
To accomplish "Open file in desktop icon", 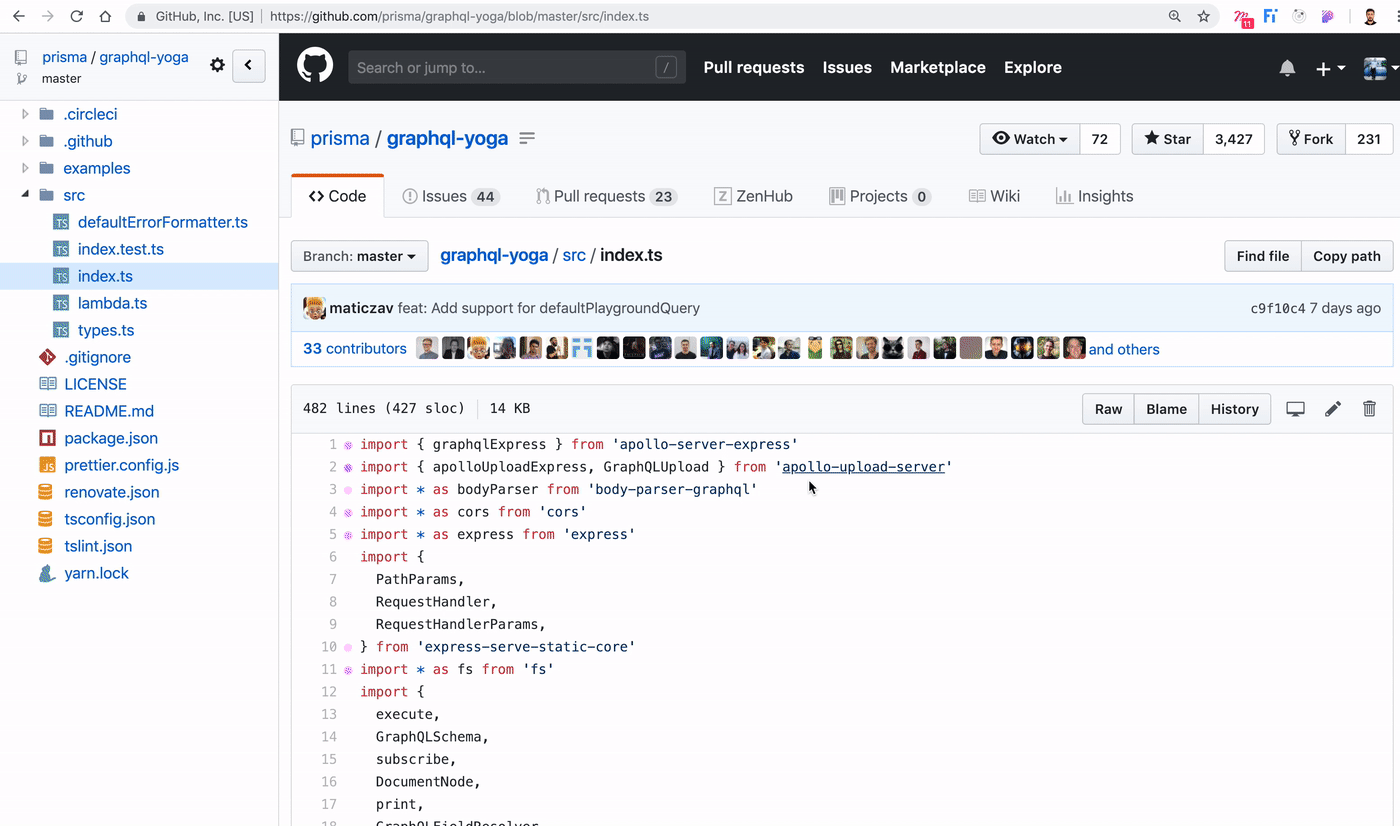I will tap(1295, 409).
